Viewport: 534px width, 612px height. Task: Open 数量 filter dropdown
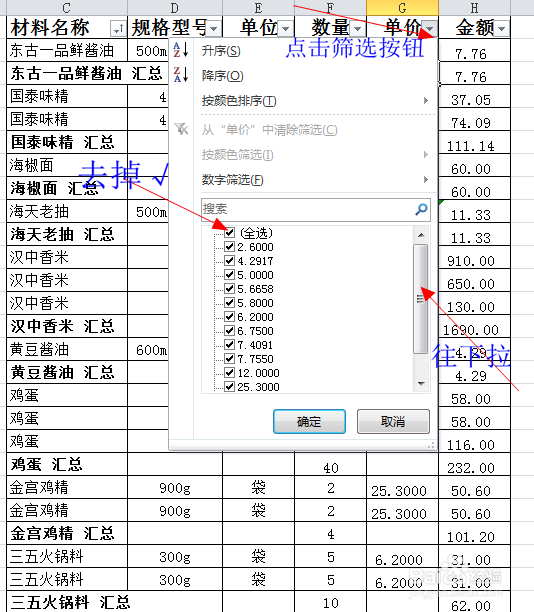click(x=358, y=28)
